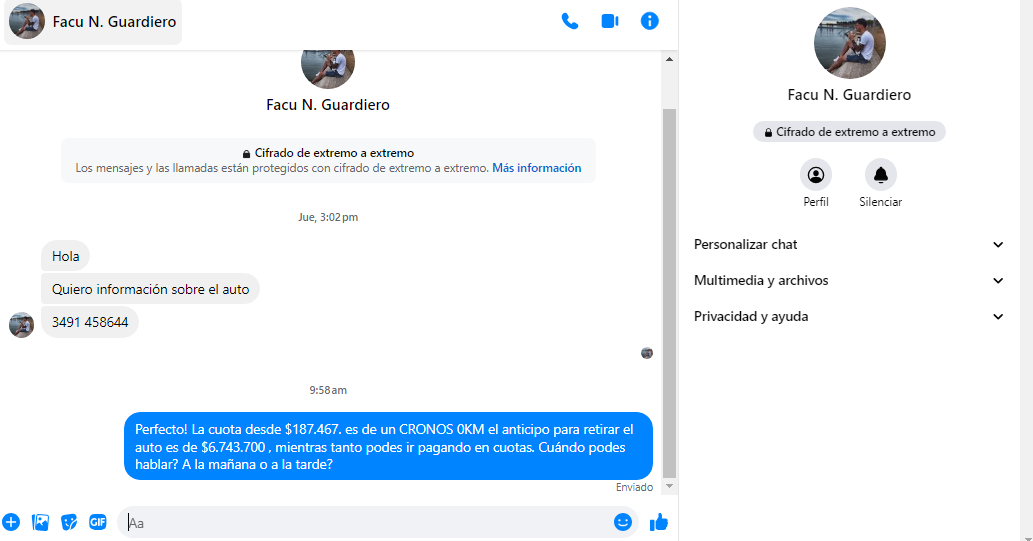Send a thumbs-up like
Image resolution: width=1033 pixels, height=541 pixels.
pyautogui.click(x=659, y=522)
